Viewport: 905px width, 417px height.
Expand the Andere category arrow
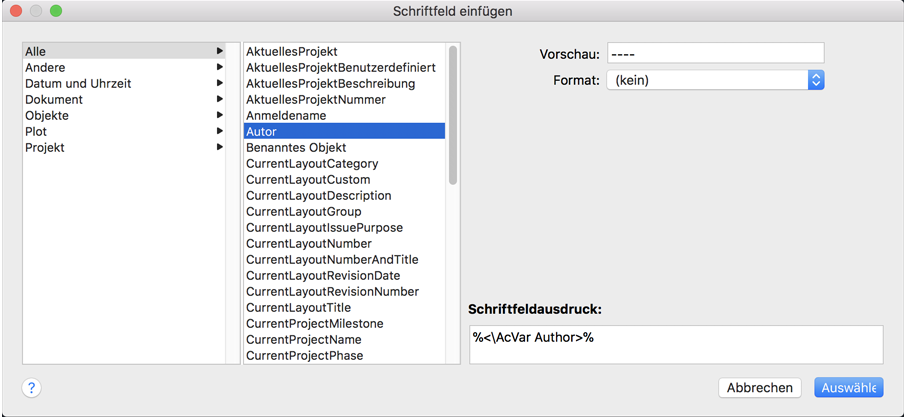[x=219, y=67]
